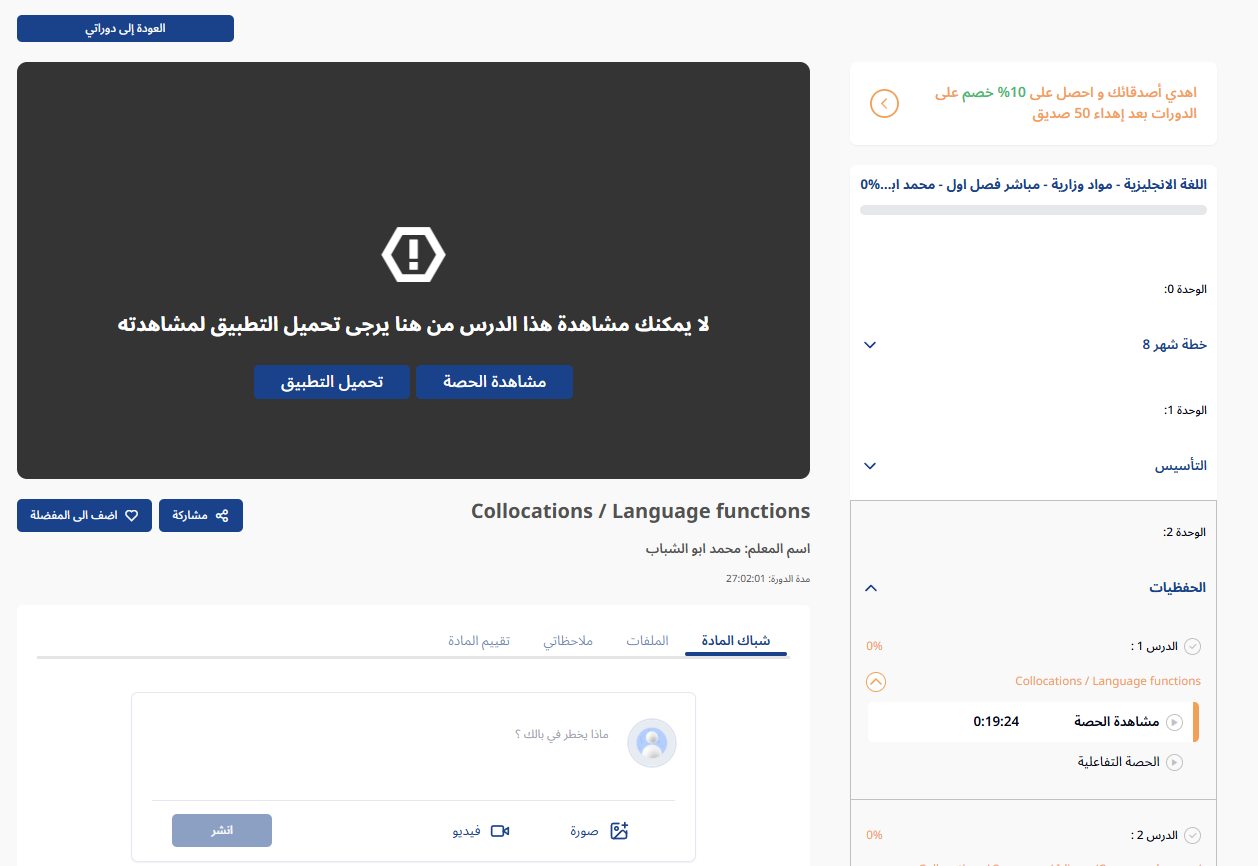This screenshot has height=866, width=1258.
Task: Click the circled arrow in referral offer banner
Action: click(884, 103)
